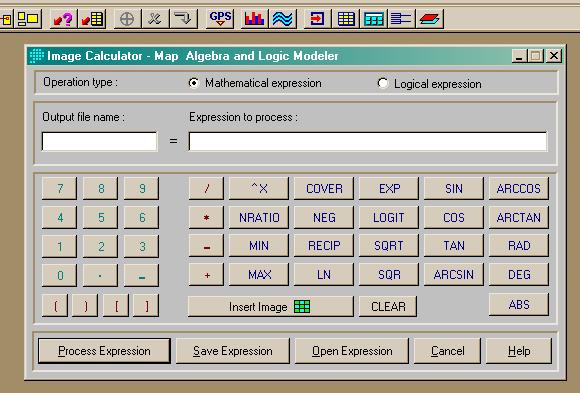The width and height of the screenshot is (580, 393).
Task: Click the red division slash operator button
Action: pos(206,189)
